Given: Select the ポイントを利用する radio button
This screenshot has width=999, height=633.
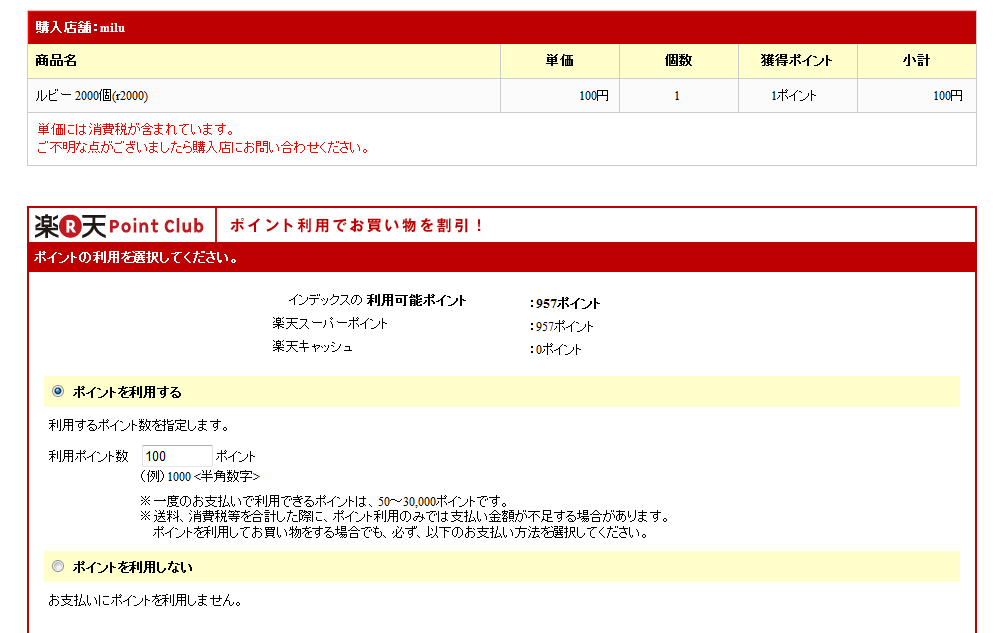Looking at the screenshot, I should [x=58, y=391].
